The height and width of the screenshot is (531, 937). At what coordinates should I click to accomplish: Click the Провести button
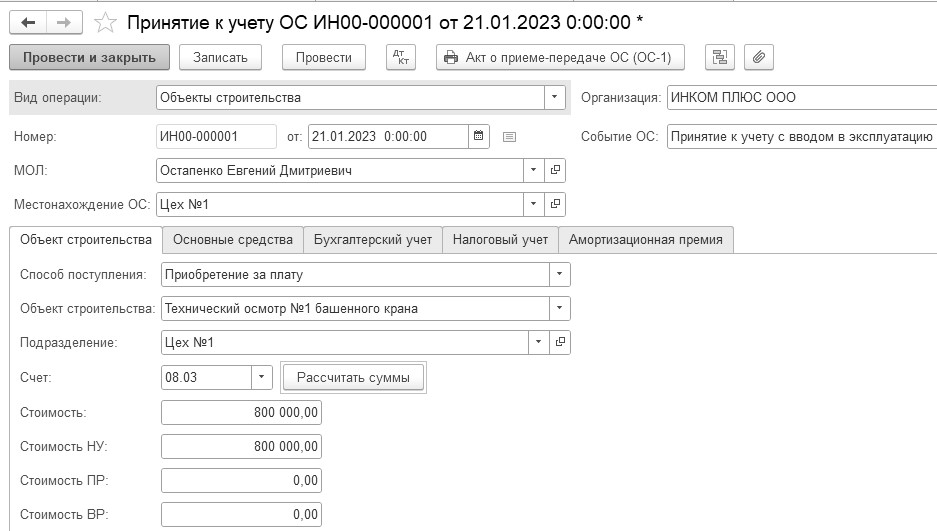click(324, 57)
